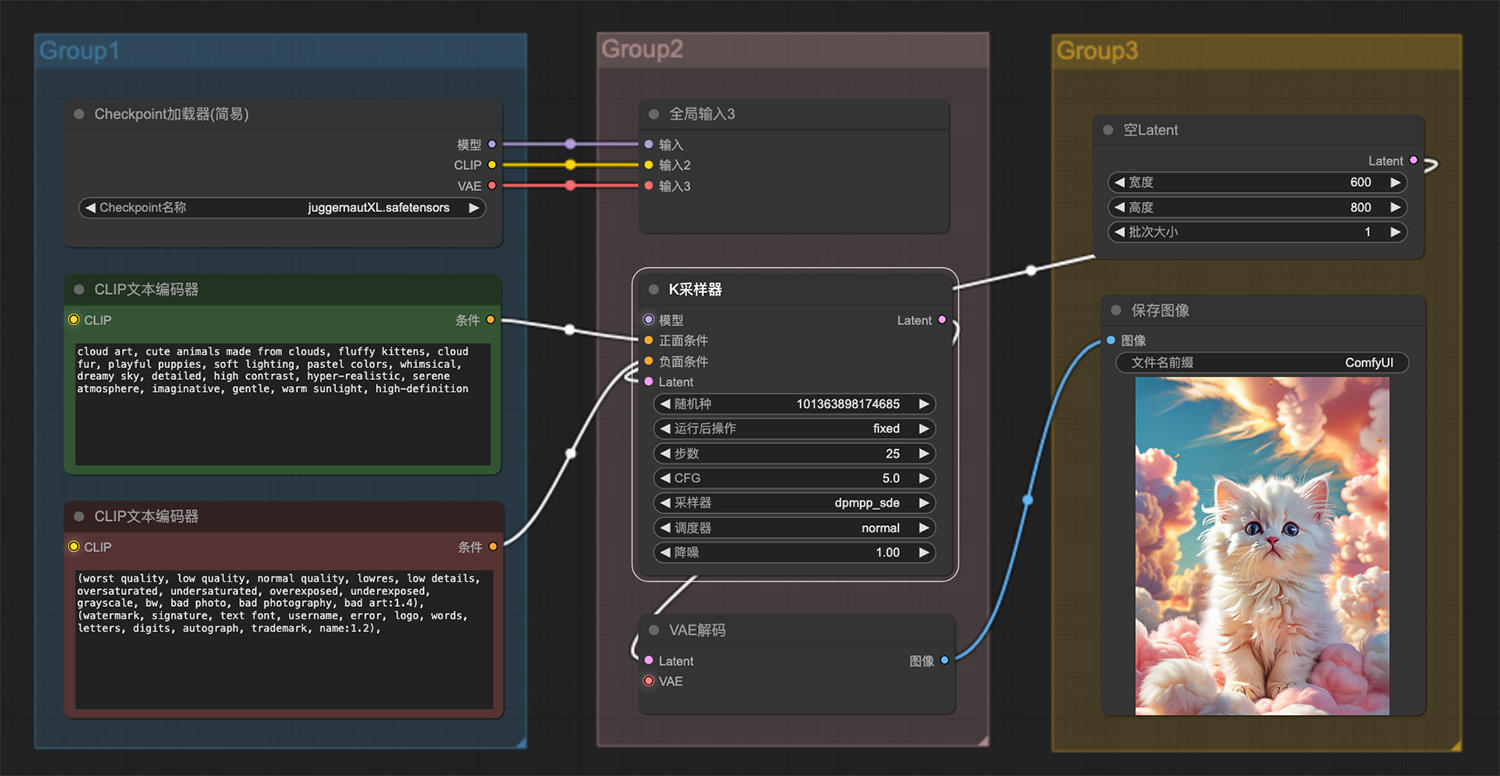
Task: Click the 条件 output port on red text encoder
Action: coord(493,547)
